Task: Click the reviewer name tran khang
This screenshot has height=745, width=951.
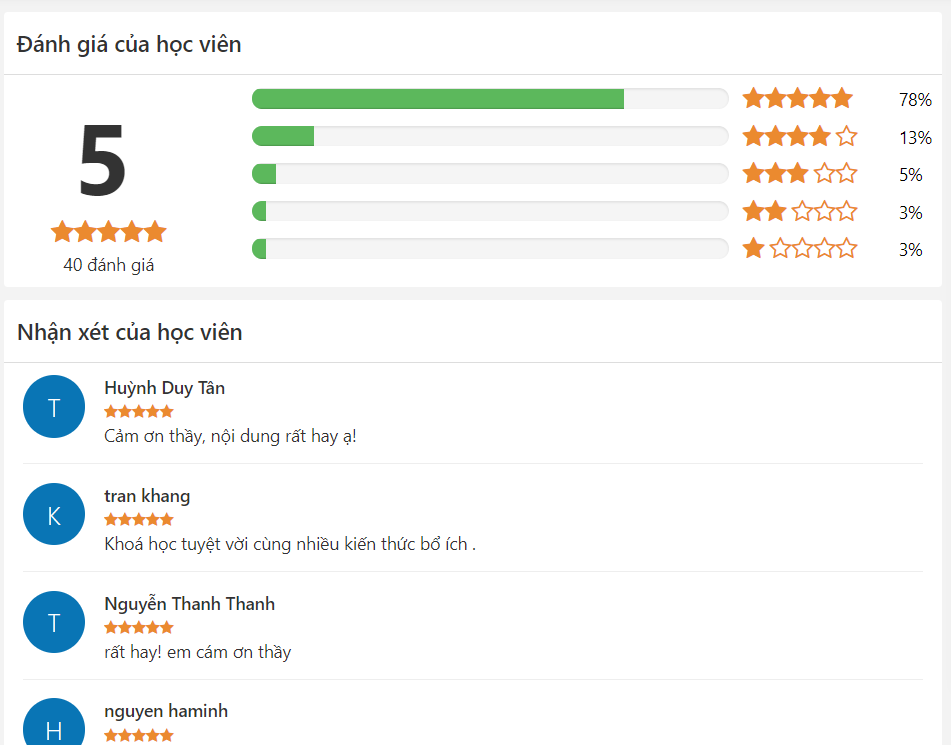Action: [x=147, y=496]
